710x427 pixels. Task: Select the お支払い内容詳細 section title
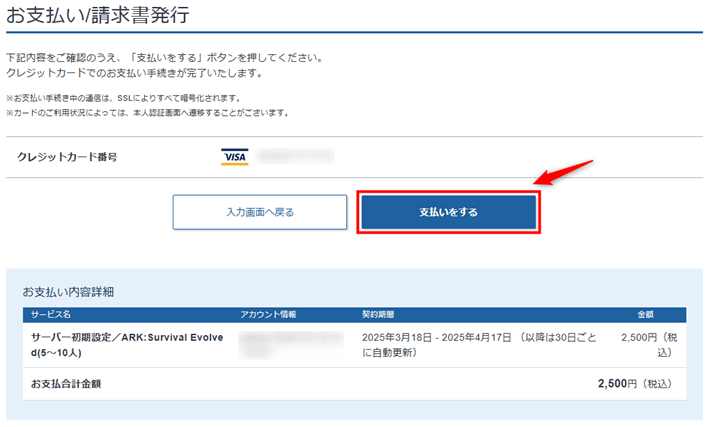point(68,292)
